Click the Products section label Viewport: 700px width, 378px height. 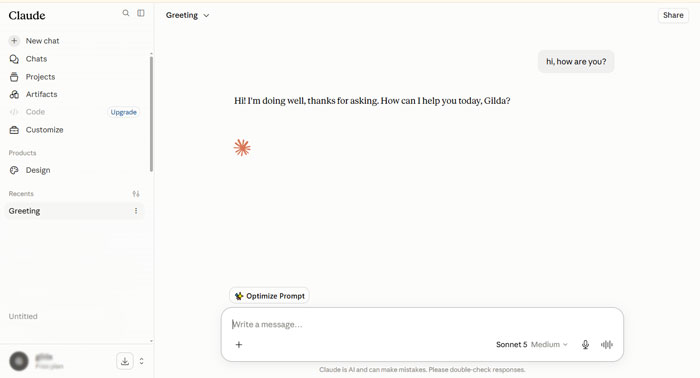click(22, 153)
